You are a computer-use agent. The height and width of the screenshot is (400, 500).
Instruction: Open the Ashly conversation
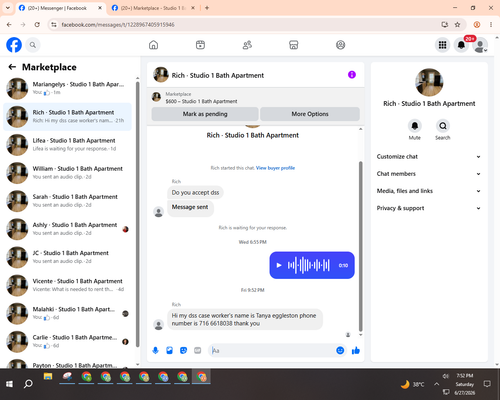pyautogui.click(x=67, y=229)
